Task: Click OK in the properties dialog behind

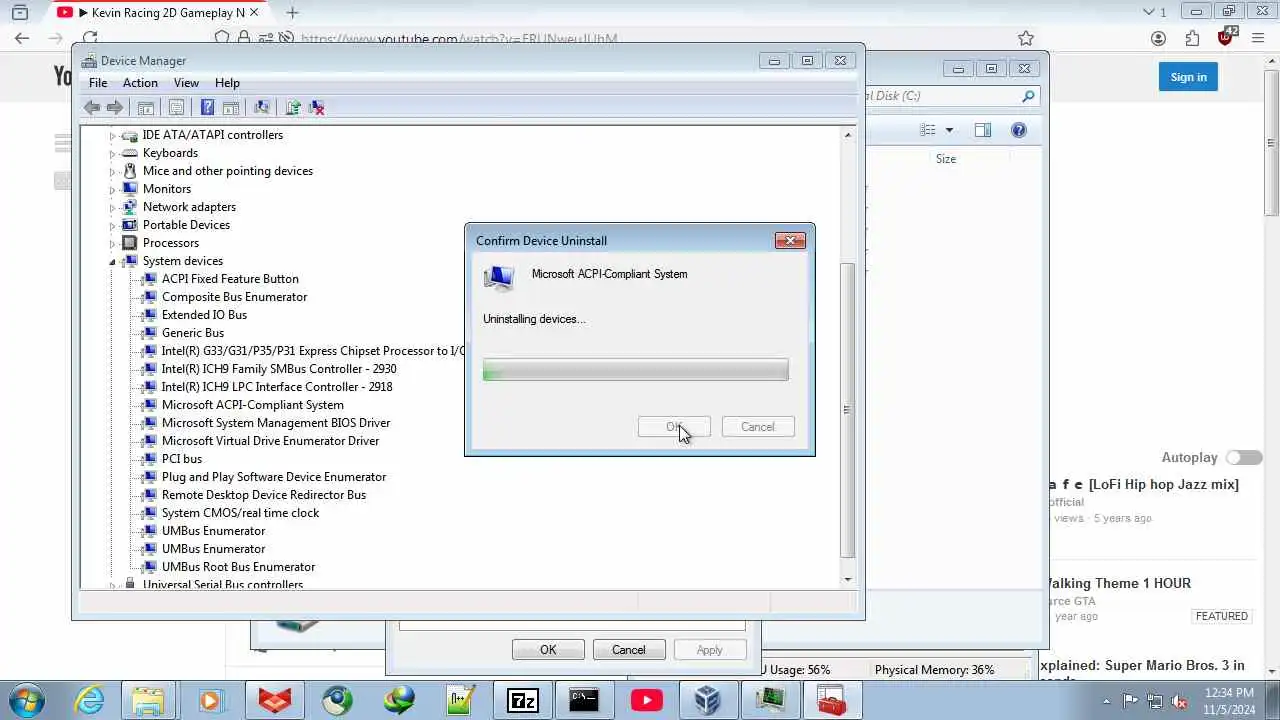Action: click(548, 650)
